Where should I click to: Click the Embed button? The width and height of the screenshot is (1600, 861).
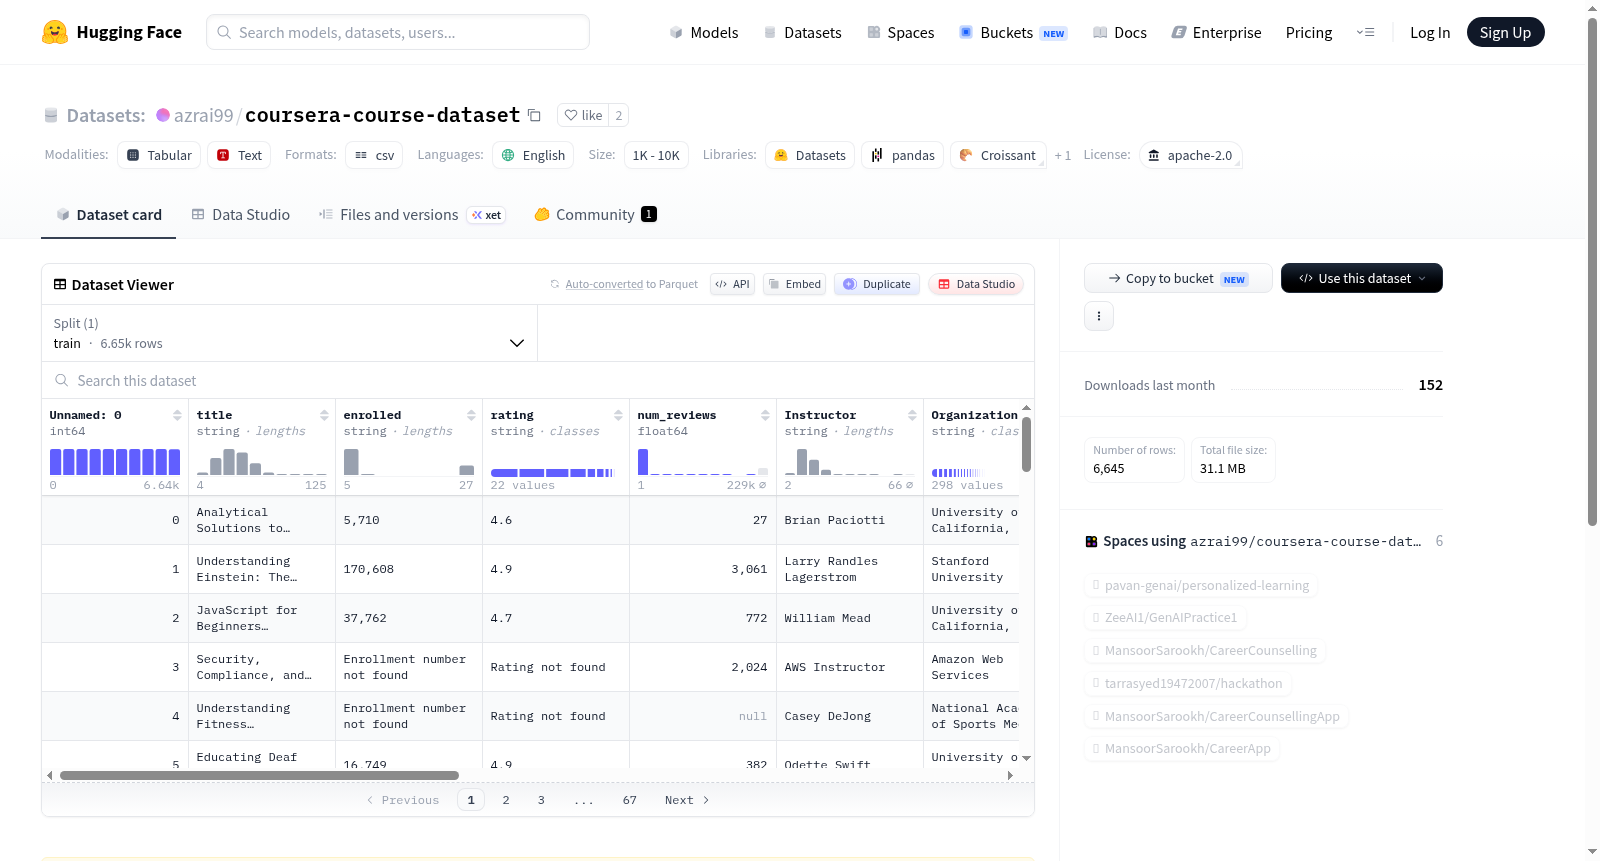794,284
